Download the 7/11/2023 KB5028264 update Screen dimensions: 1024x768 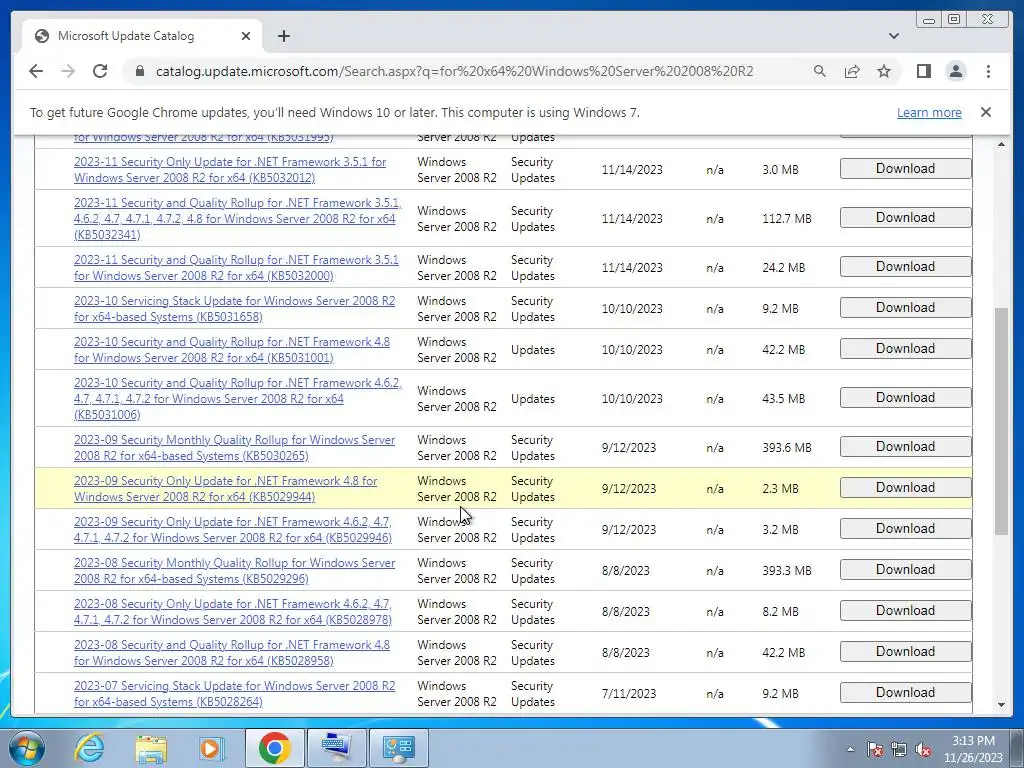[x=905, y=693]
